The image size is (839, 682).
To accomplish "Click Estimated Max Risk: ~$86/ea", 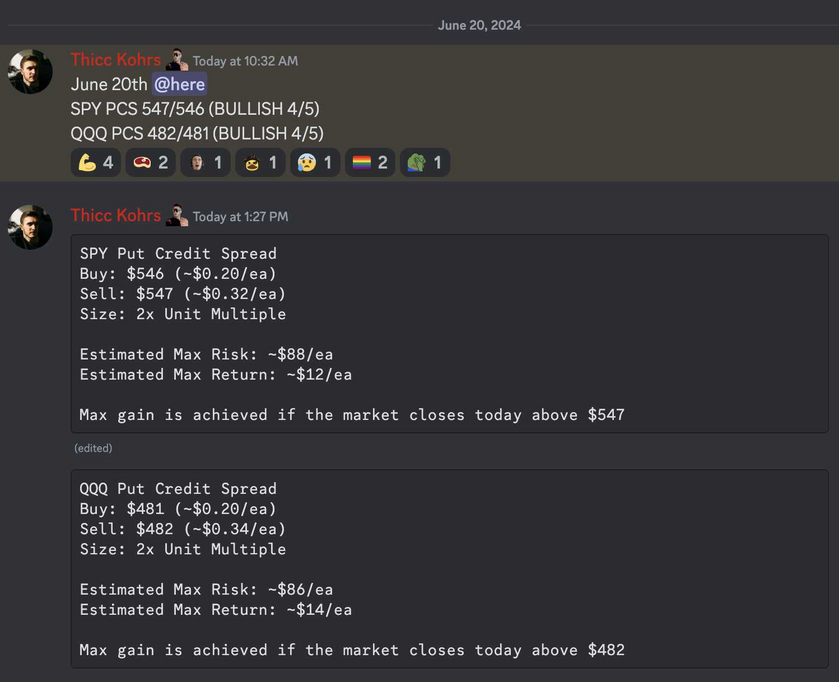I will tap(207, 590).
